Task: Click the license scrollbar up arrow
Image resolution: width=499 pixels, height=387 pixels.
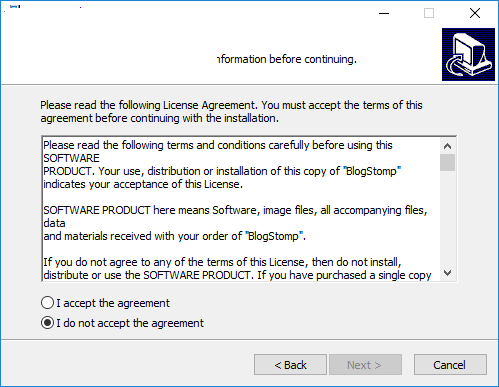Action: (447, 146)
